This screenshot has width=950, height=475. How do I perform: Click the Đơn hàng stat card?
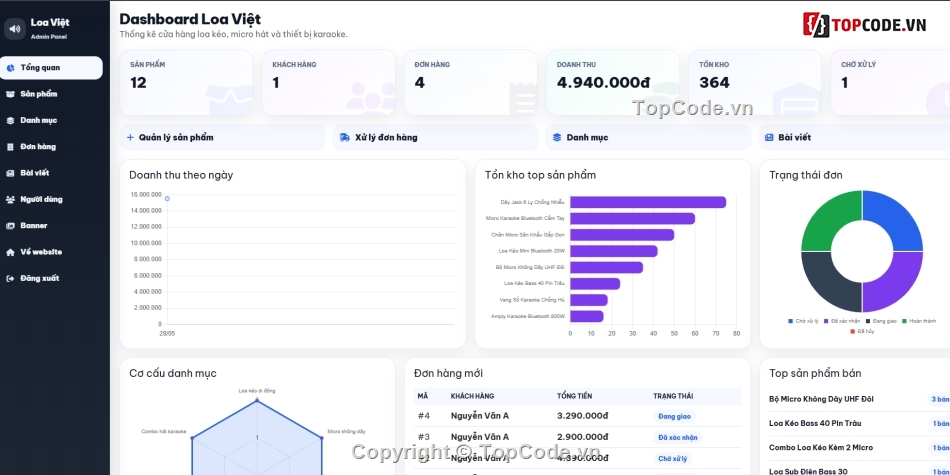click(x=471, y=82)
